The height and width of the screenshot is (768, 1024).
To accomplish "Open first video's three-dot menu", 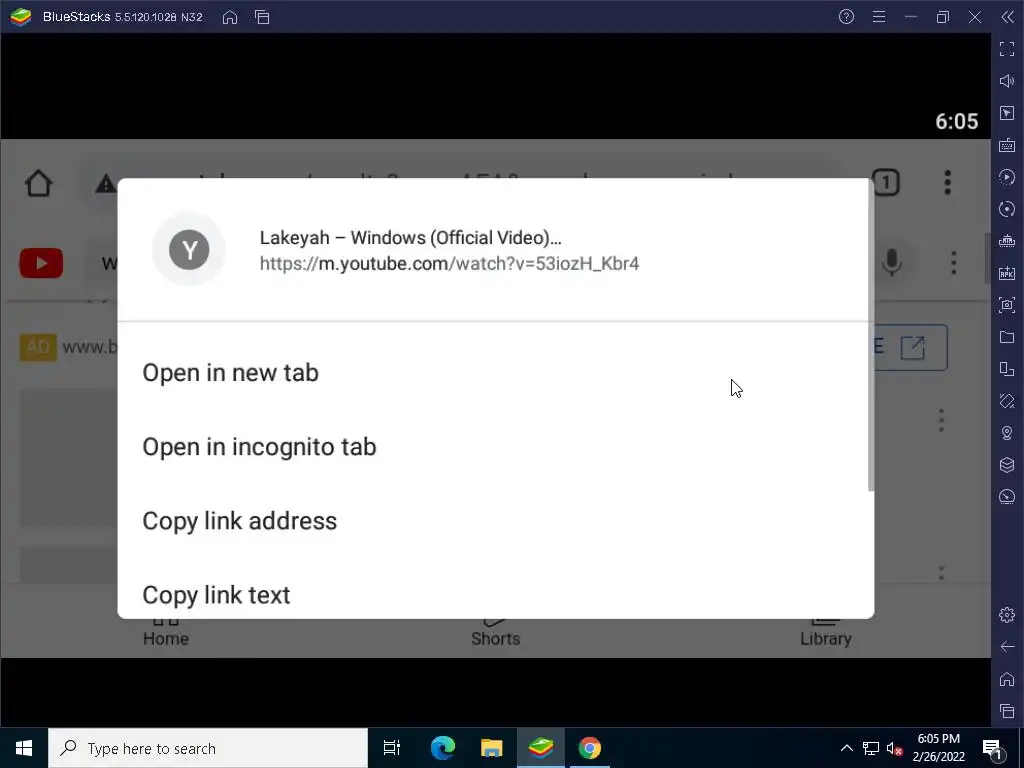I will (941, 421).
